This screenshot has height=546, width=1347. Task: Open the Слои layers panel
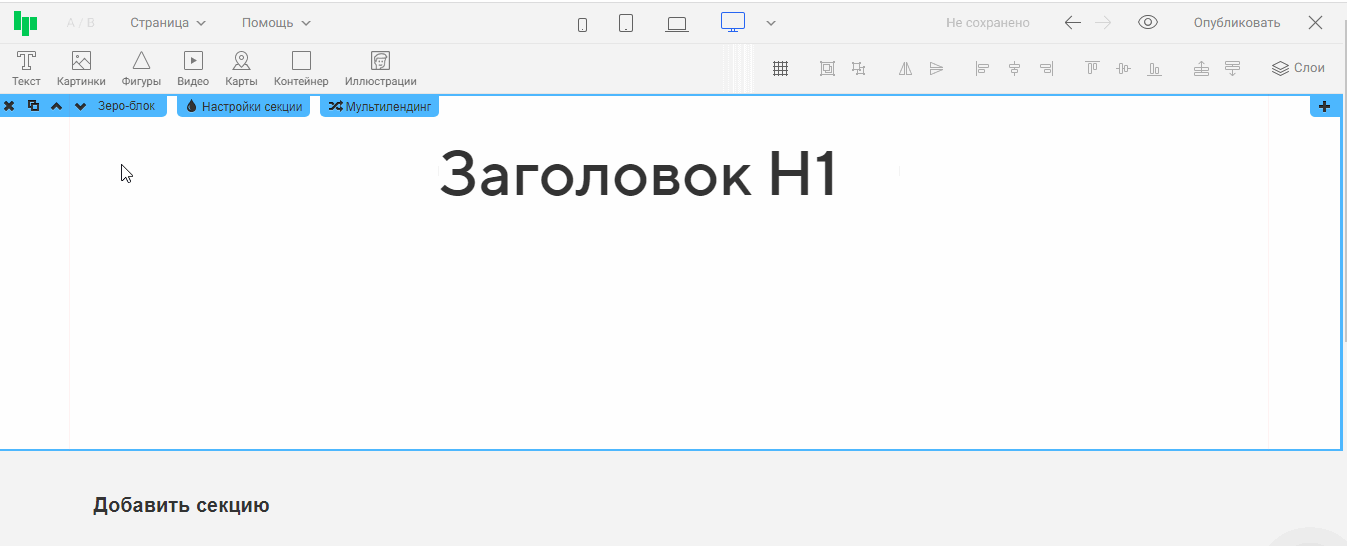[1298, 68]
